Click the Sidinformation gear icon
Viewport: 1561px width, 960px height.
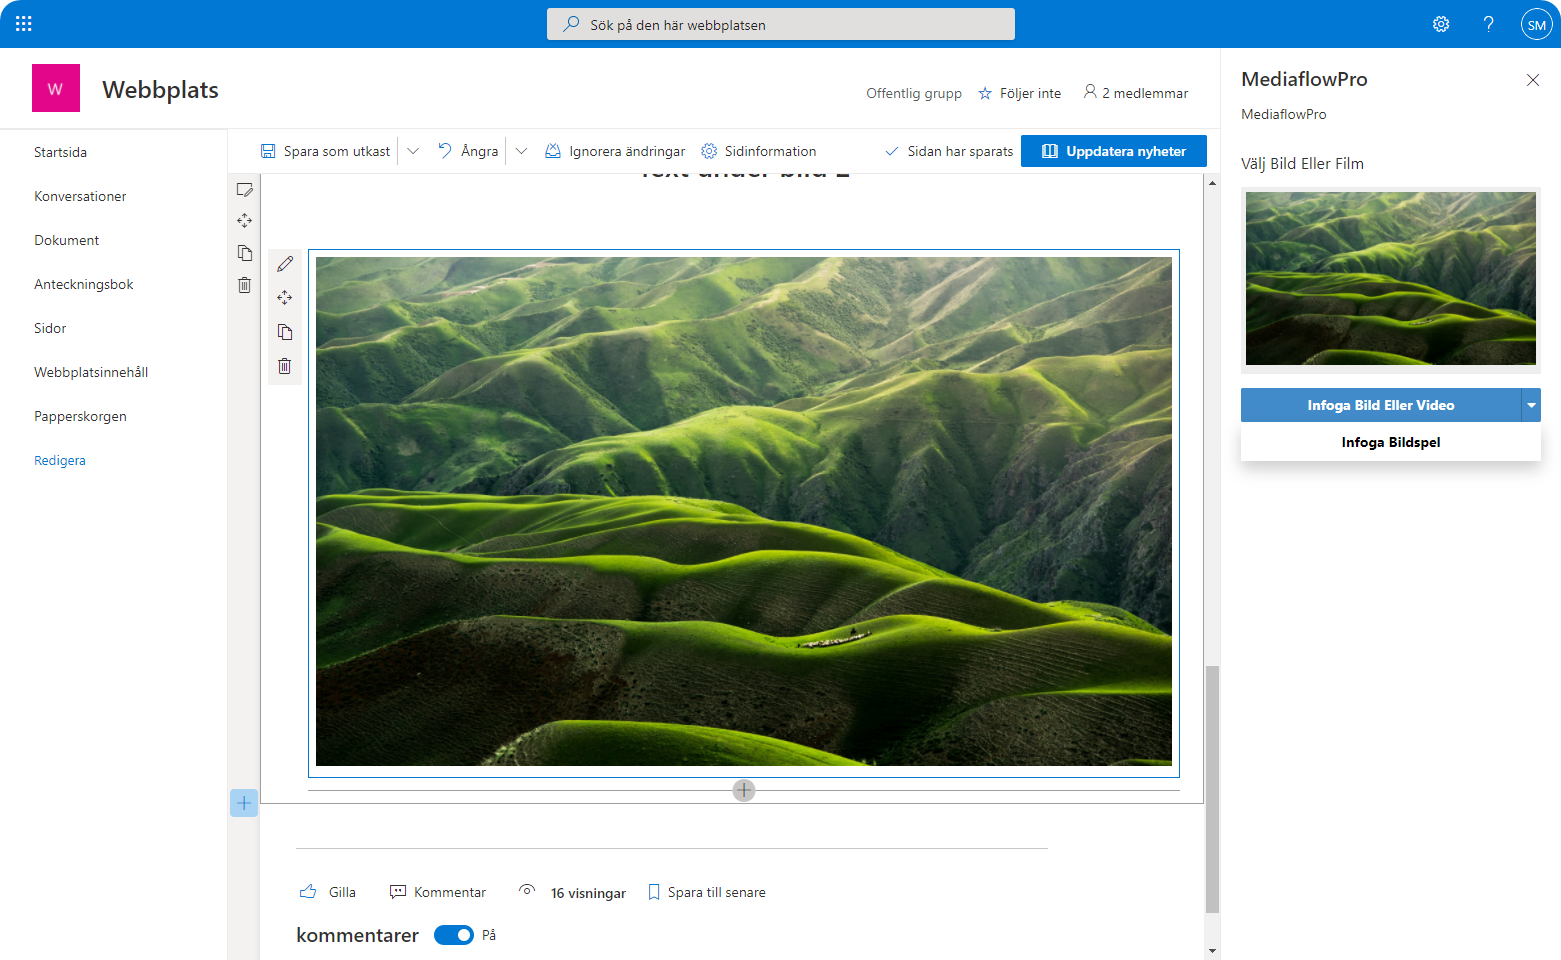pos(709,151)
